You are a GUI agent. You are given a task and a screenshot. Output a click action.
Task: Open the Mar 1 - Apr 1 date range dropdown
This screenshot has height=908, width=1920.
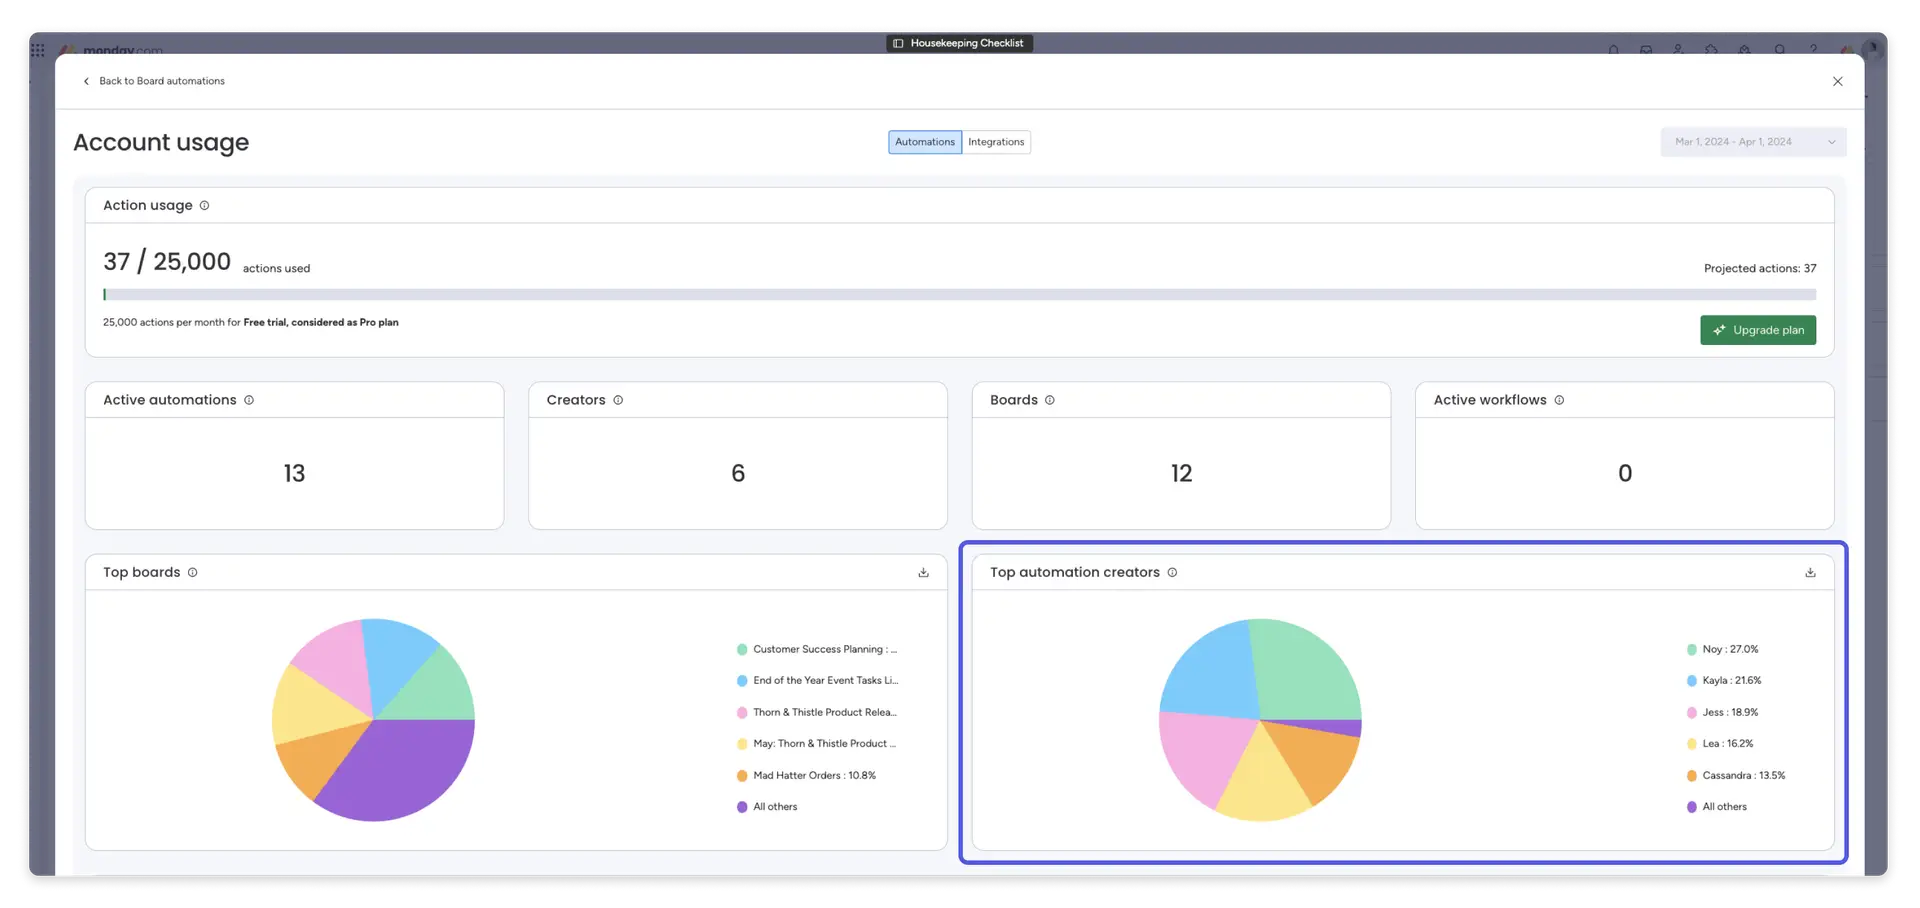tap(1753, 142)
